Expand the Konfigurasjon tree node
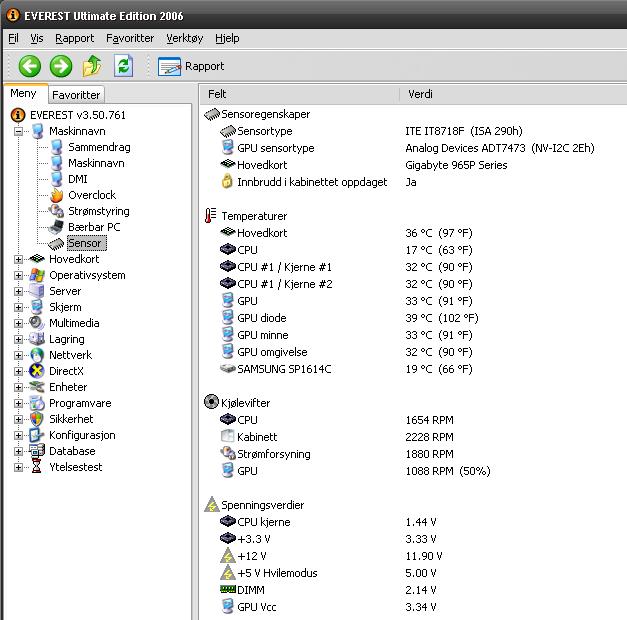 pos(18,435)
